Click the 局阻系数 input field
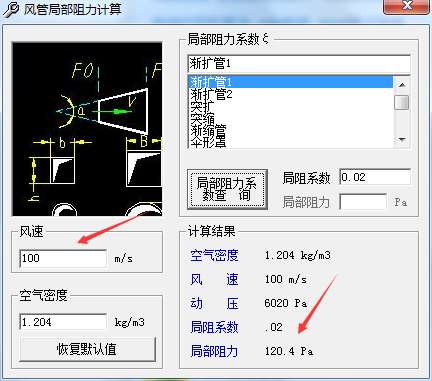The width and height of the screenshot is (432, 381). [375, 177]
